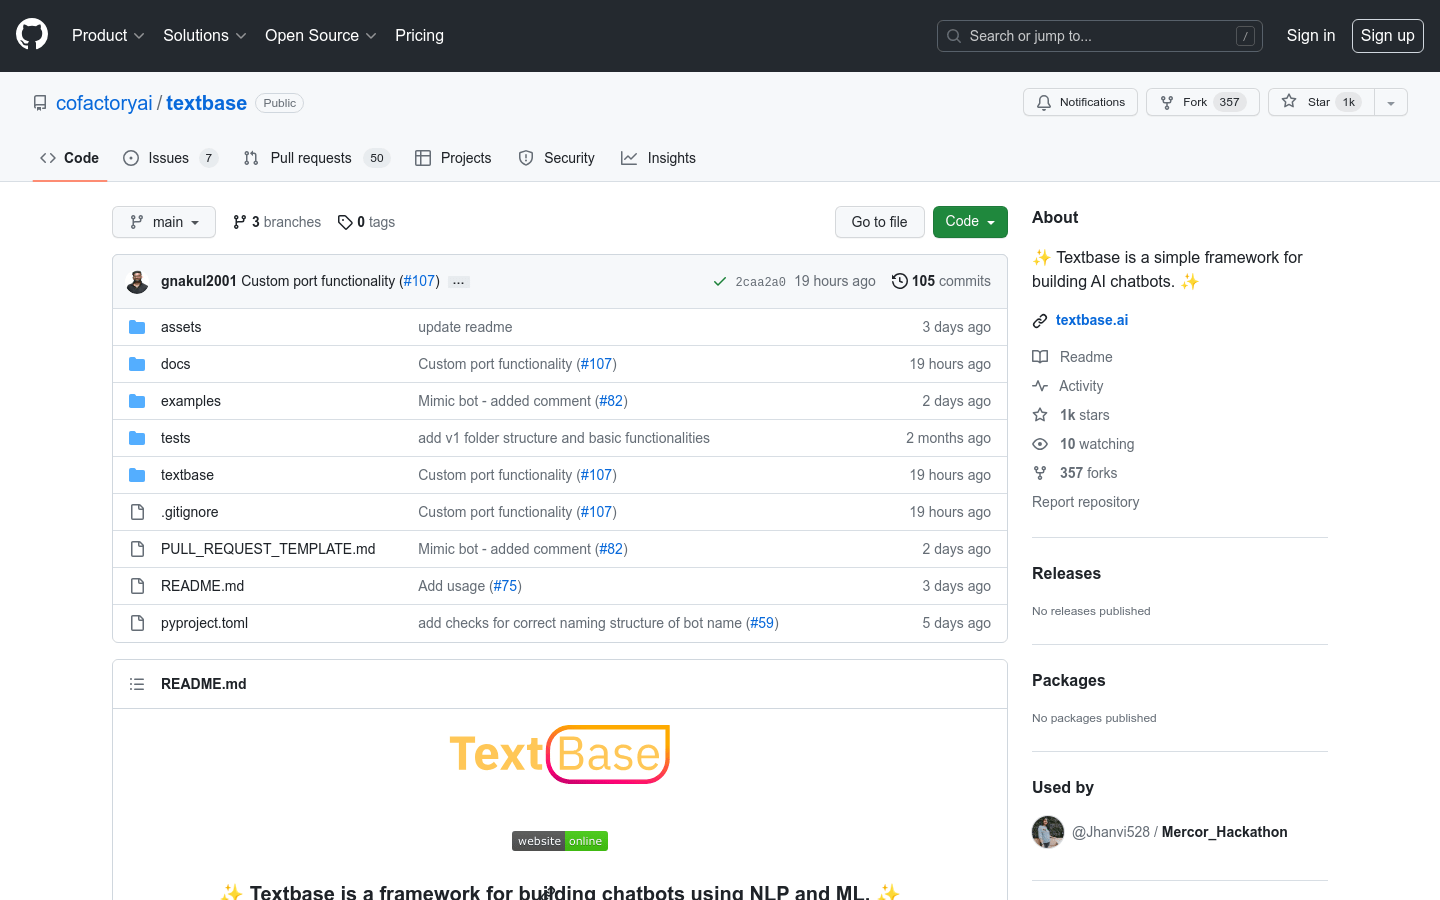Open the Open Source menu
1440x900 pixels.
[x=320, y=35]
